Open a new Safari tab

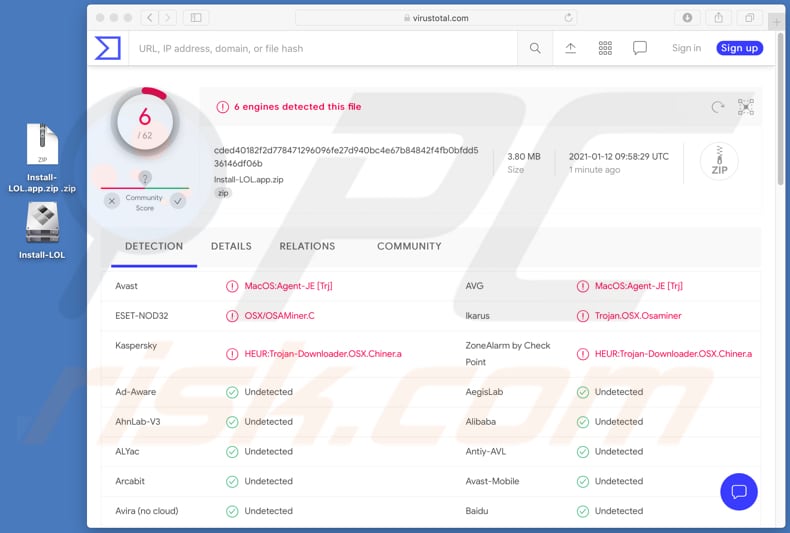click(776, 22)
